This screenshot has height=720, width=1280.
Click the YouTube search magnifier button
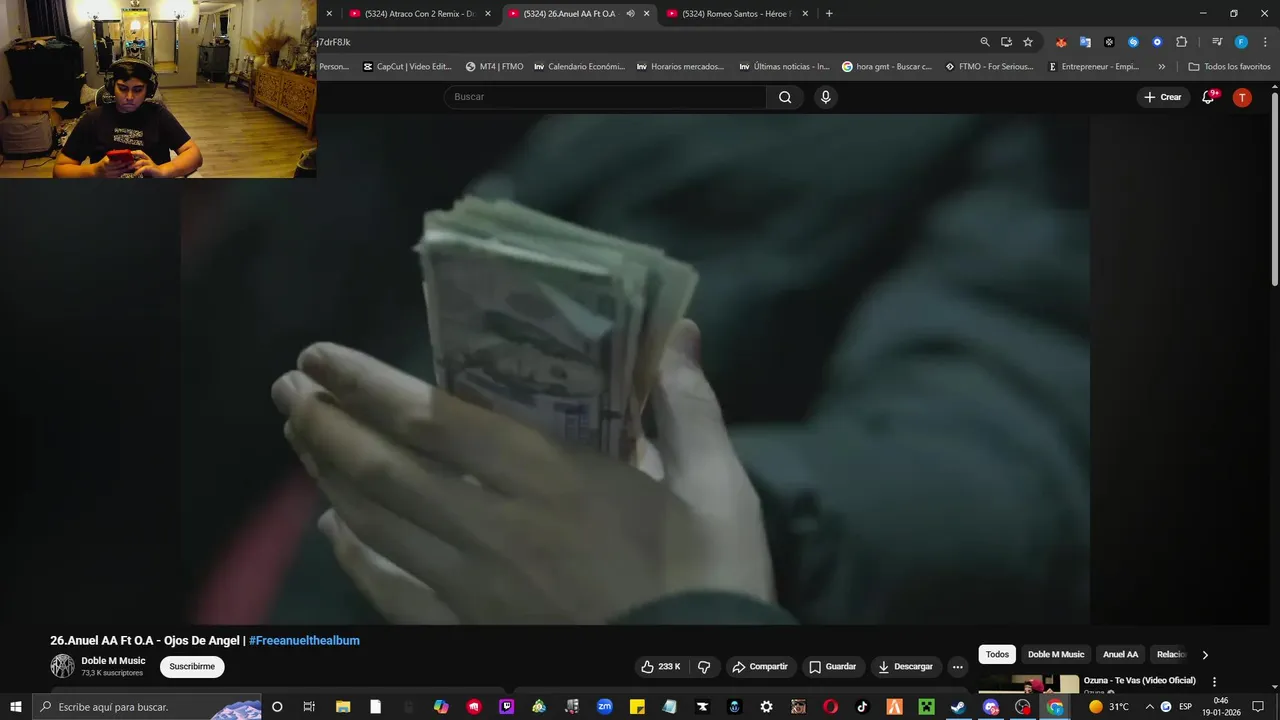[x=785, y=97]
